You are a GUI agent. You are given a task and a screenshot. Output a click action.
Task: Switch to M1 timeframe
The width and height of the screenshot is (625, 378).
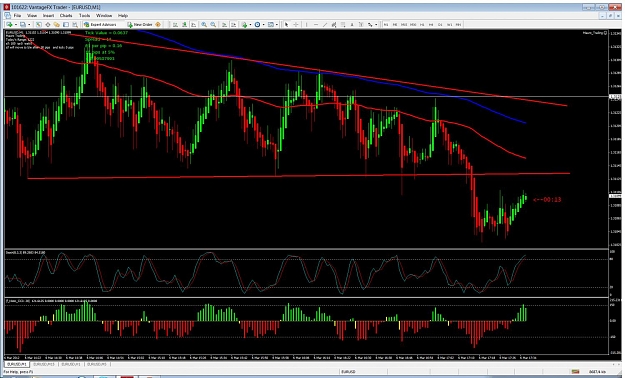click(386, 24)
